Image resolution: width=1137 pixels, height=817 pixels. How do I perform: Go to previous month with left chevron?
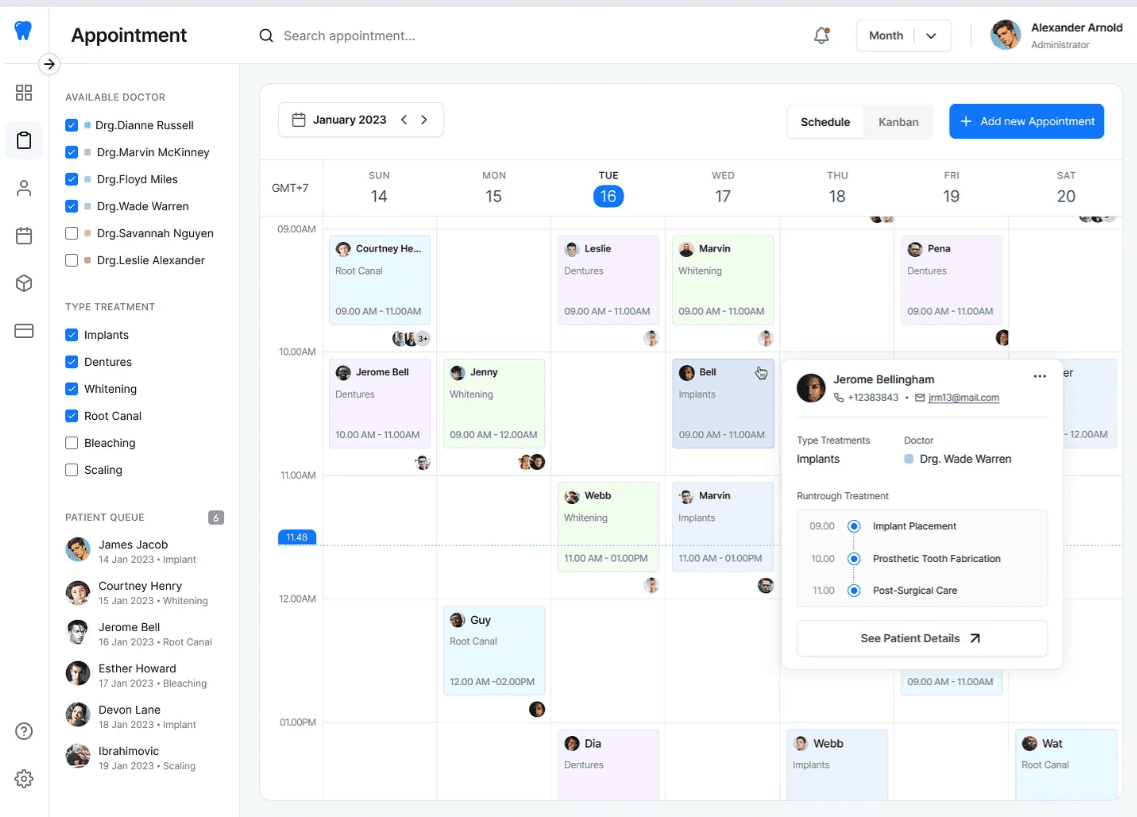click(404, 120)
